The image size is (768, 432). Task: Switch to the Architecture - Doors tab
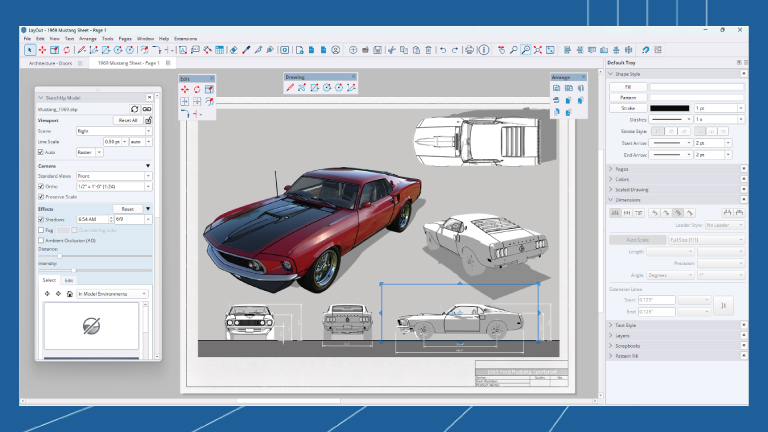50,63
